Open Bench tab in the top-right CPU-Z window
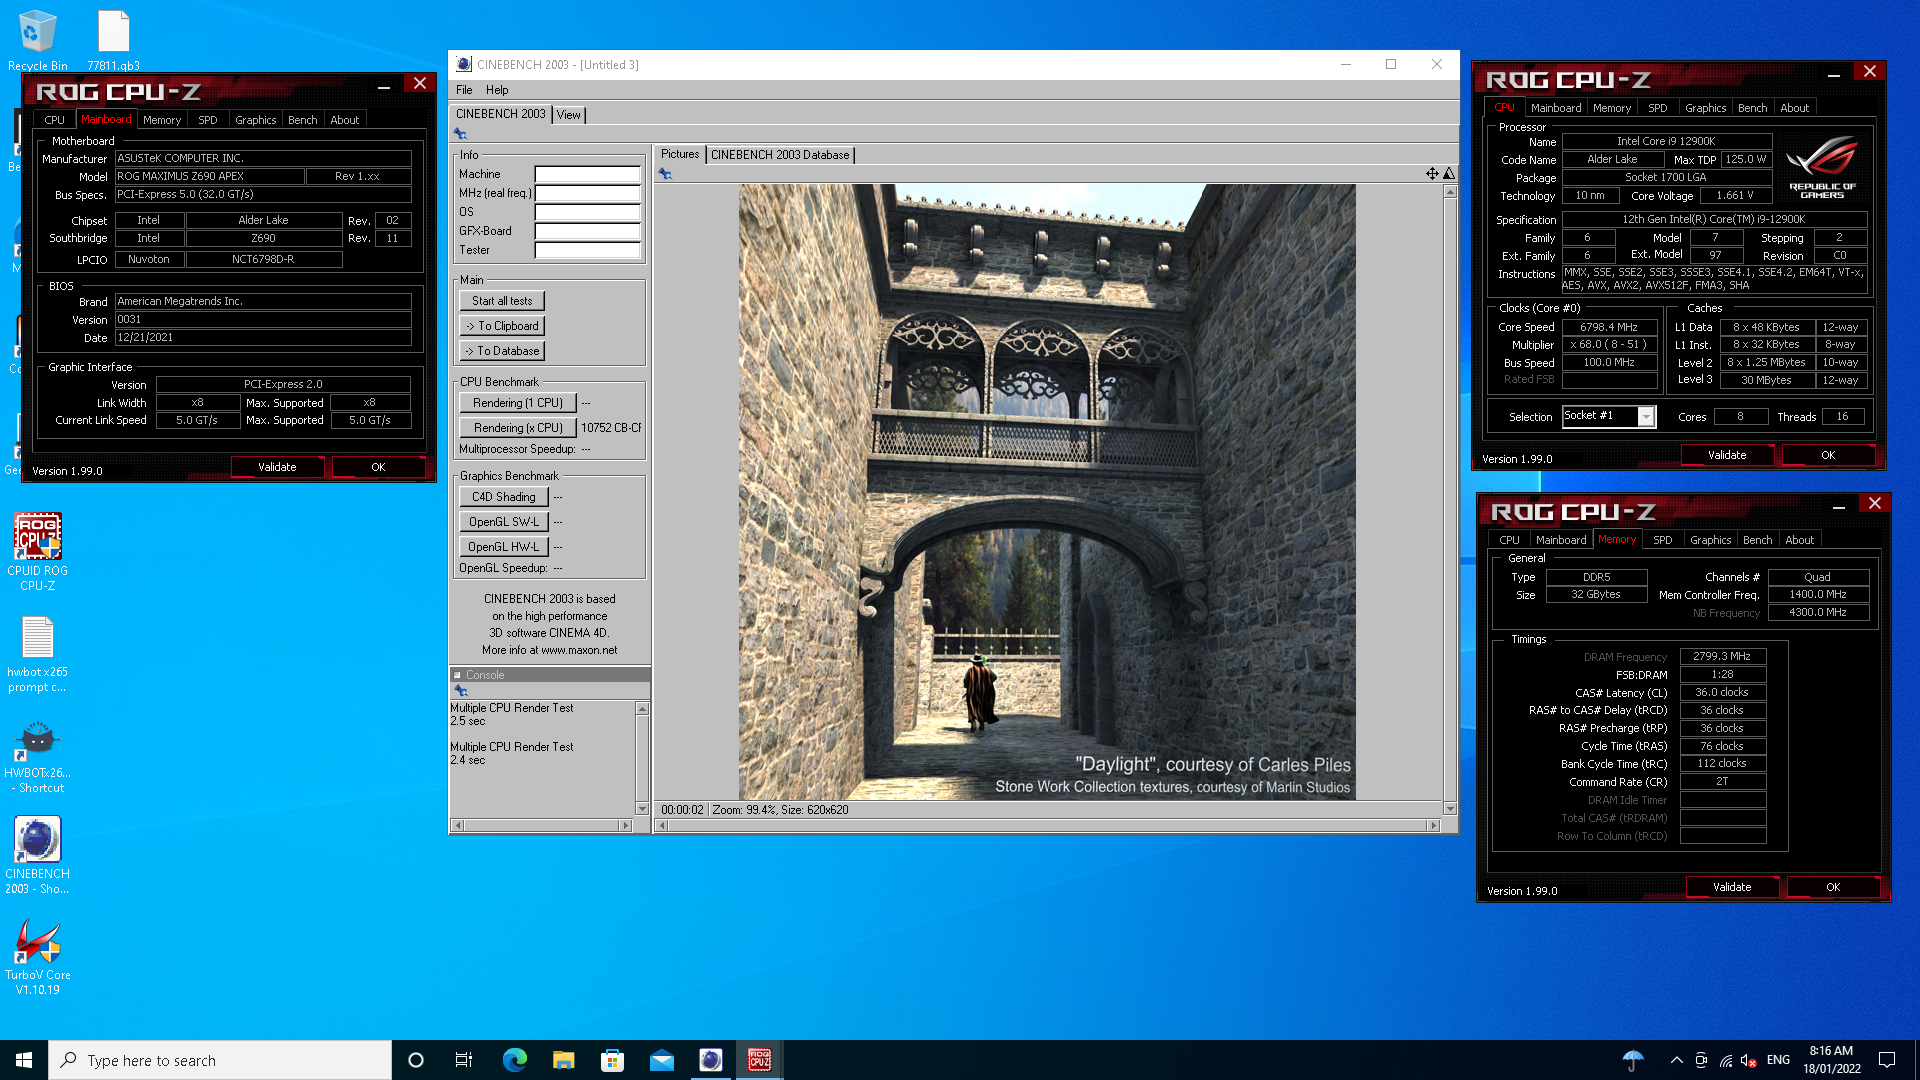Screen dimensions: 1920x1080 click(x=1752, y=108)
